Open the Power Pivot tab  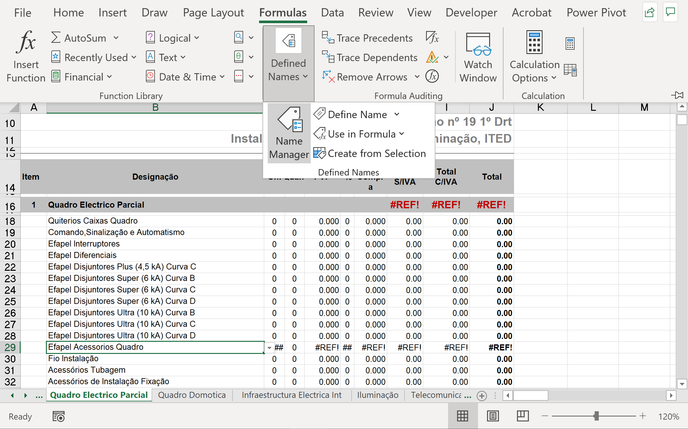(x=596, y=13)
